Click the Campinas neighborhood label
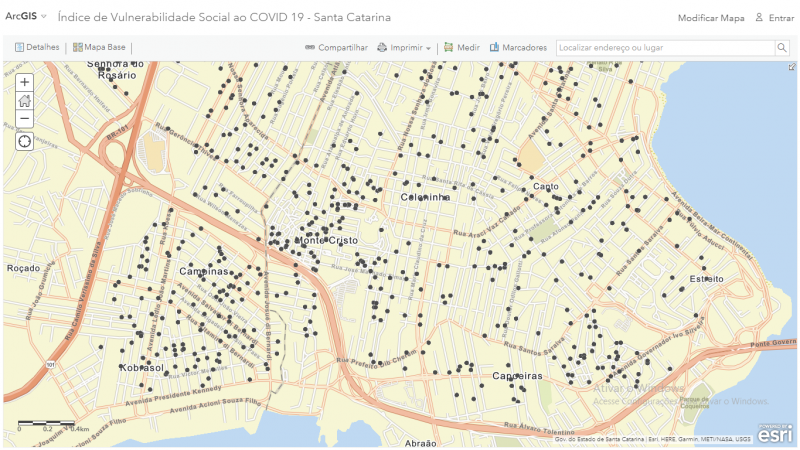 click(x=204, y=271)
